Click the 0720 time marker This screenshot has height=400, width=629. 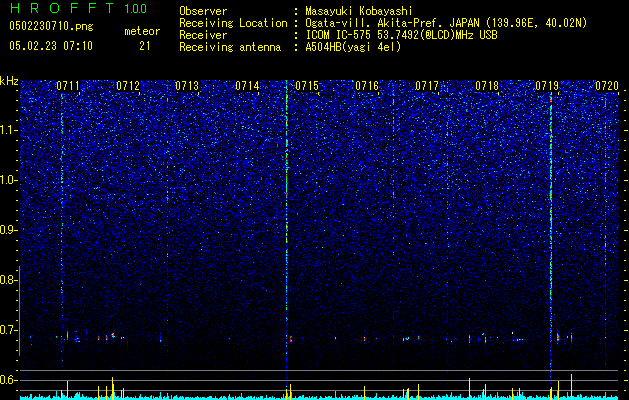(607, 86)
